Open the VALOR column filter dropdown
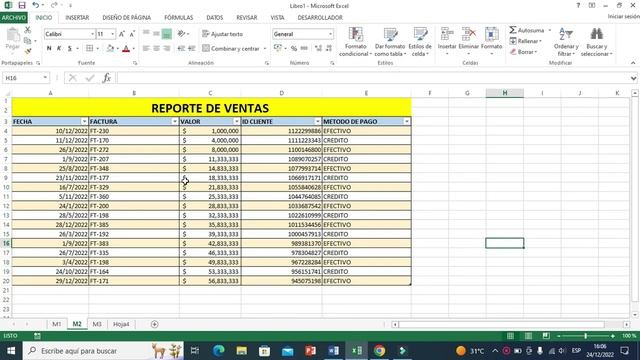The height and width of the screenshot is (360, 640). point(236,122)
